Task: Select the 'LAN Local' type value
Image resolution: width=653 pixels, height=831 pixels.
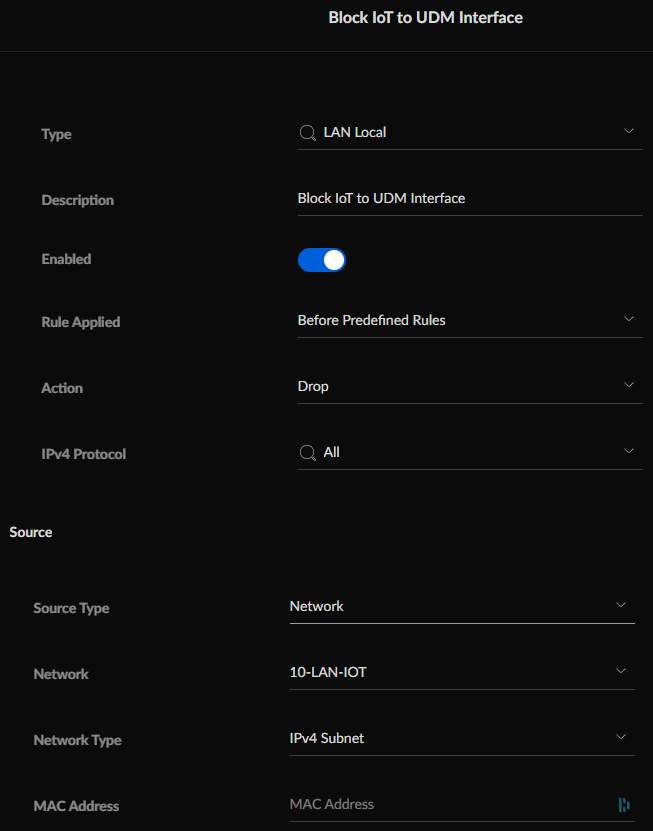Action: point(355,132)
